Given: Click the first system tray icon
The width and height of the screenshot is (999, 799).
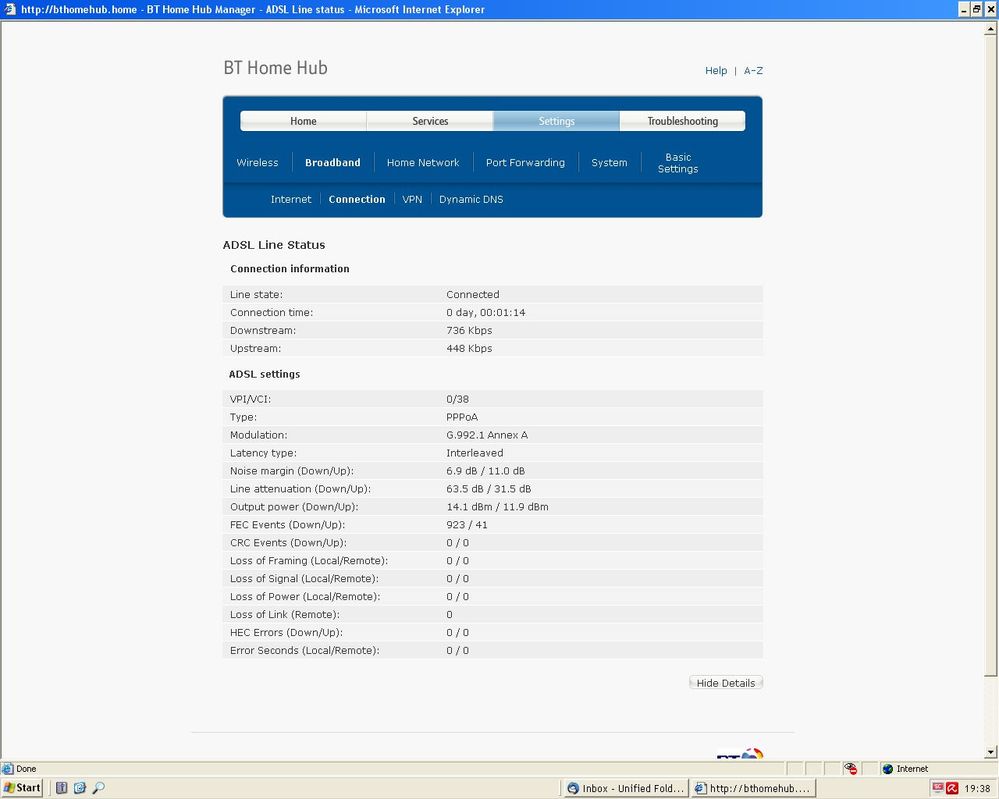Looking at the screenshot, I should click(938, 788).
